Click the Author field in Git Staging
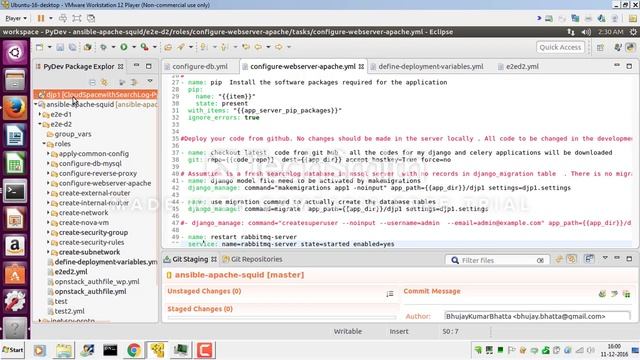The width and height of the screenshot is (640, 360). tap(537, 316)
